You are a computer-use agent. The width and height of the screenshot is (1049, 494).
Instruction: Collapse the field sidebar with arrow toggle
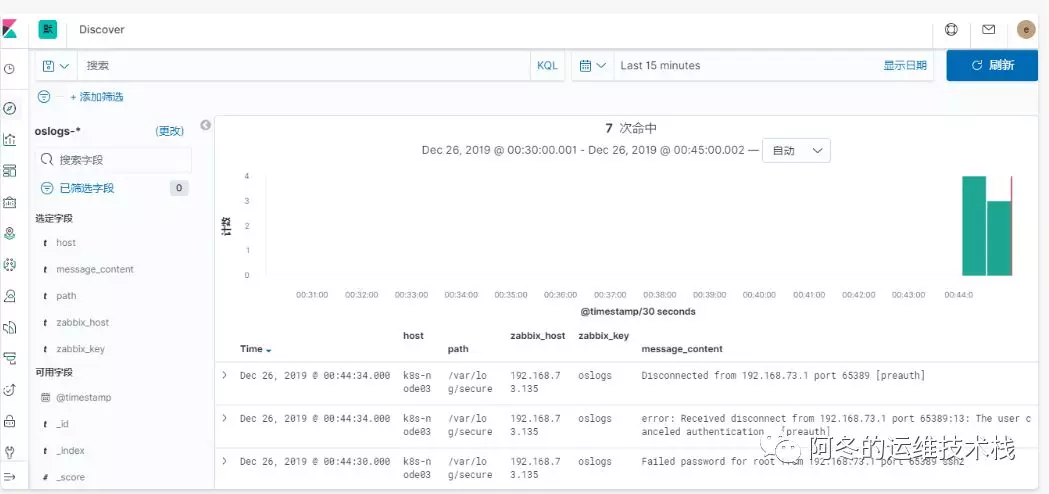(x=206, y=125)
